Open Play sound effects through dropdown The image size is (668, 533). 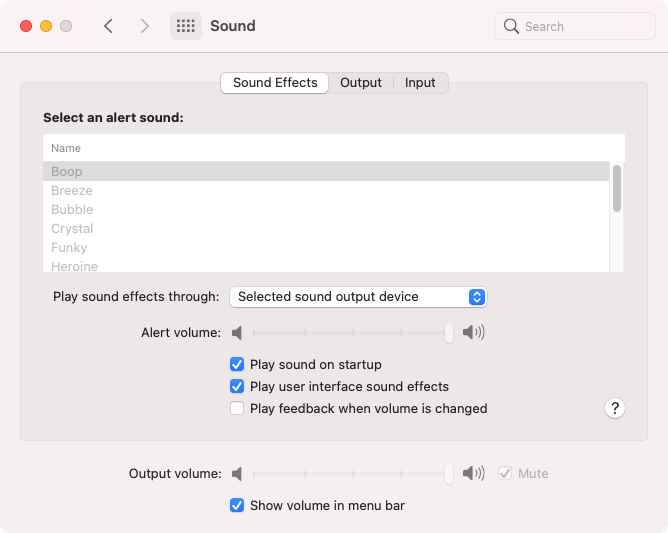point(358,297)
